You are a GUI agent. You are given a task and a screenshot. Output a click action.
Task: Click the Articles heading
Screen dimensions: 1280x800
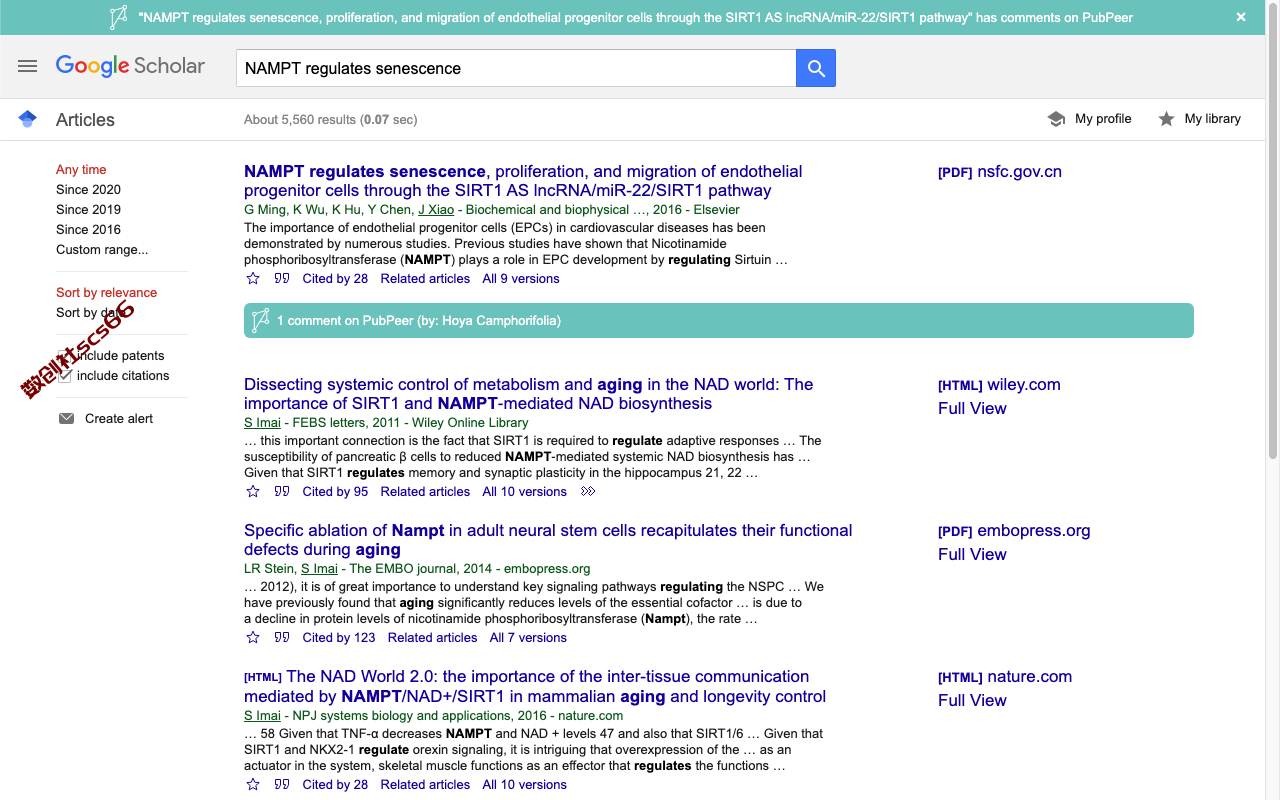click(x=85, y=120)
